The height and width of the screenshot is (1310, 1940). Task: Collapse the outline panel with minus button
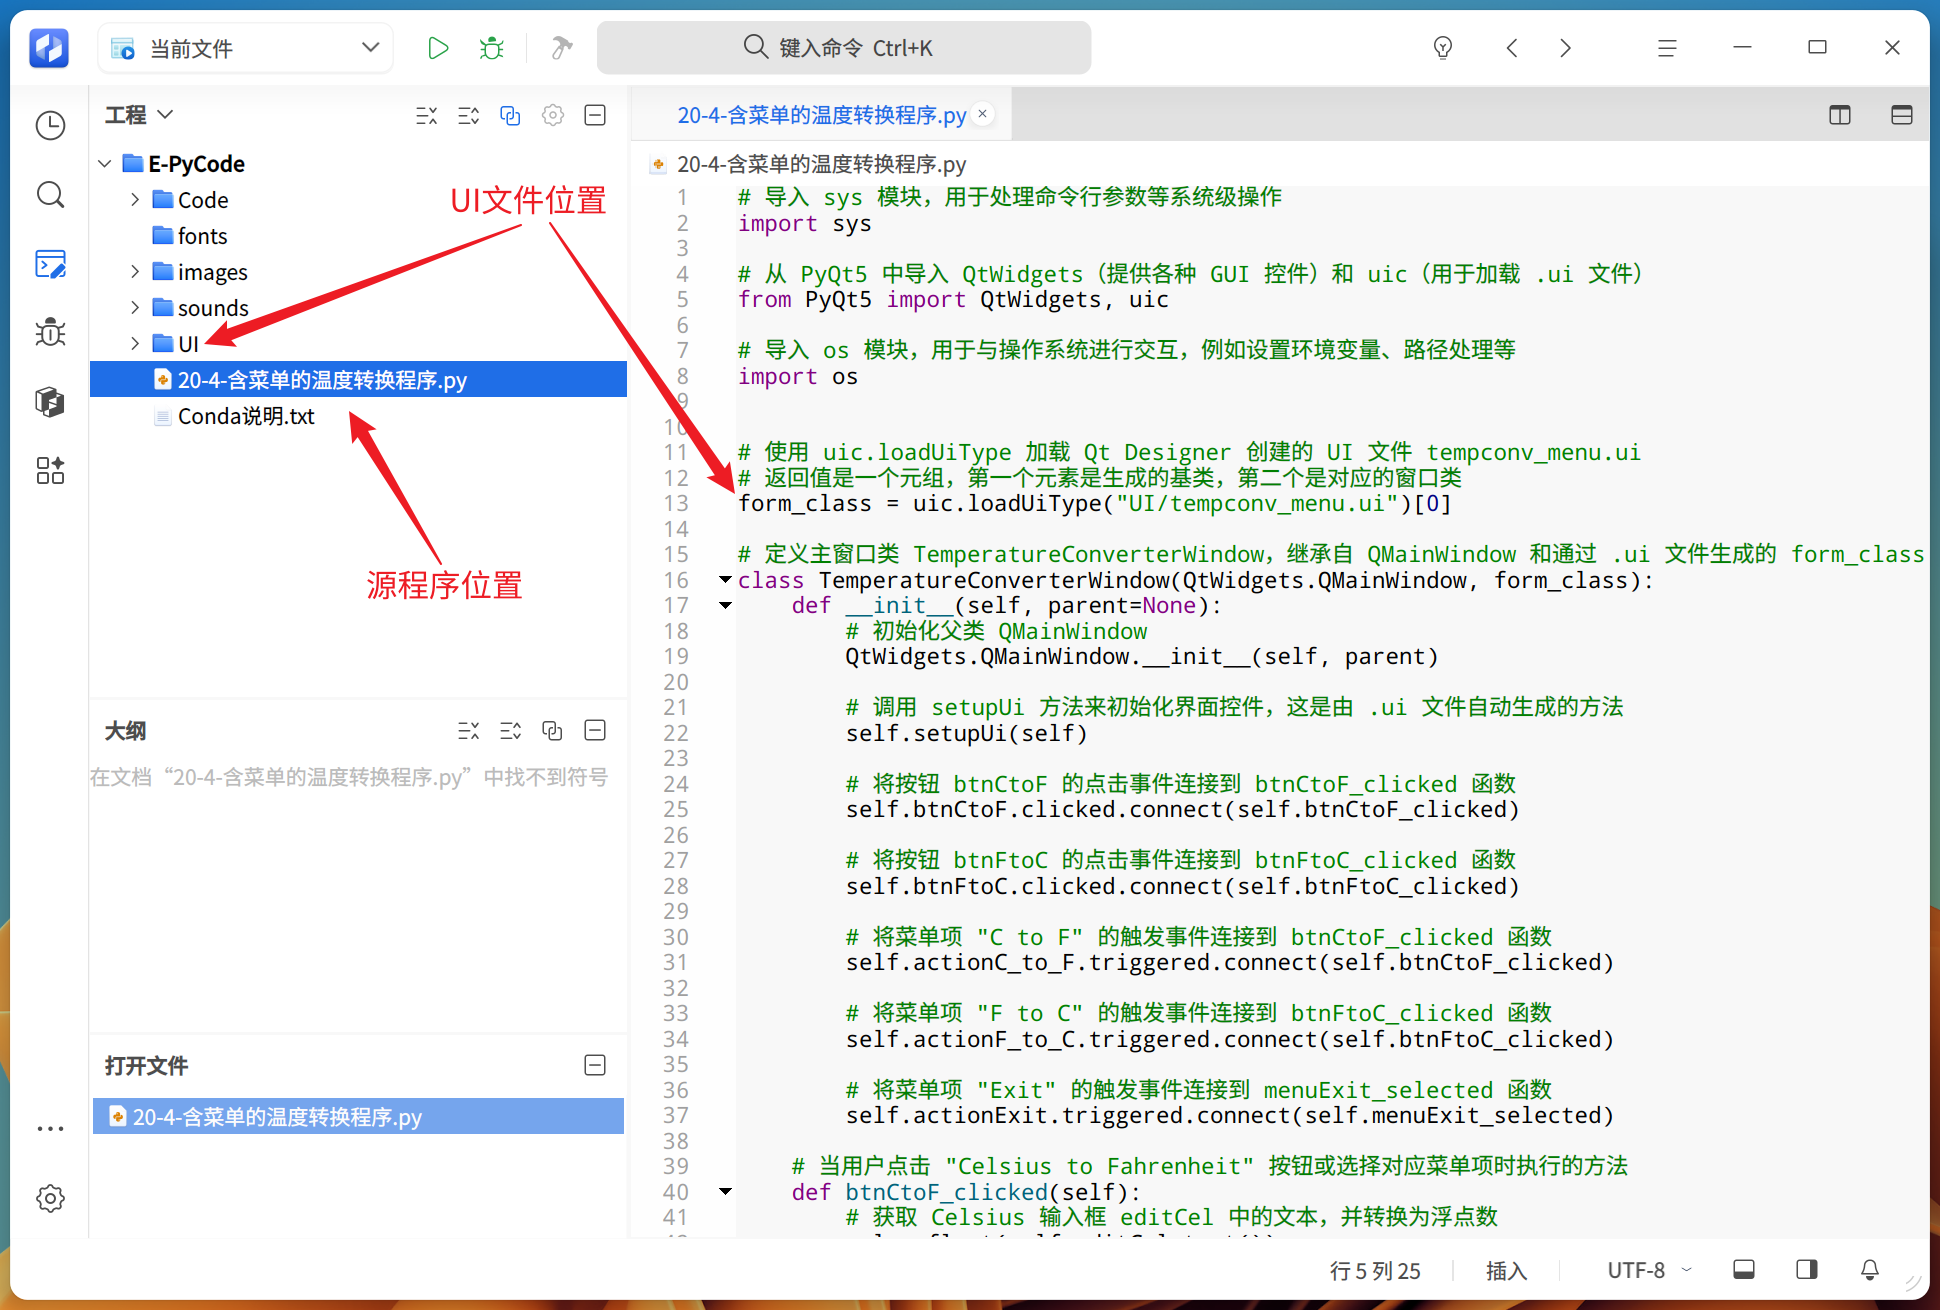click(x=595, y=731)
